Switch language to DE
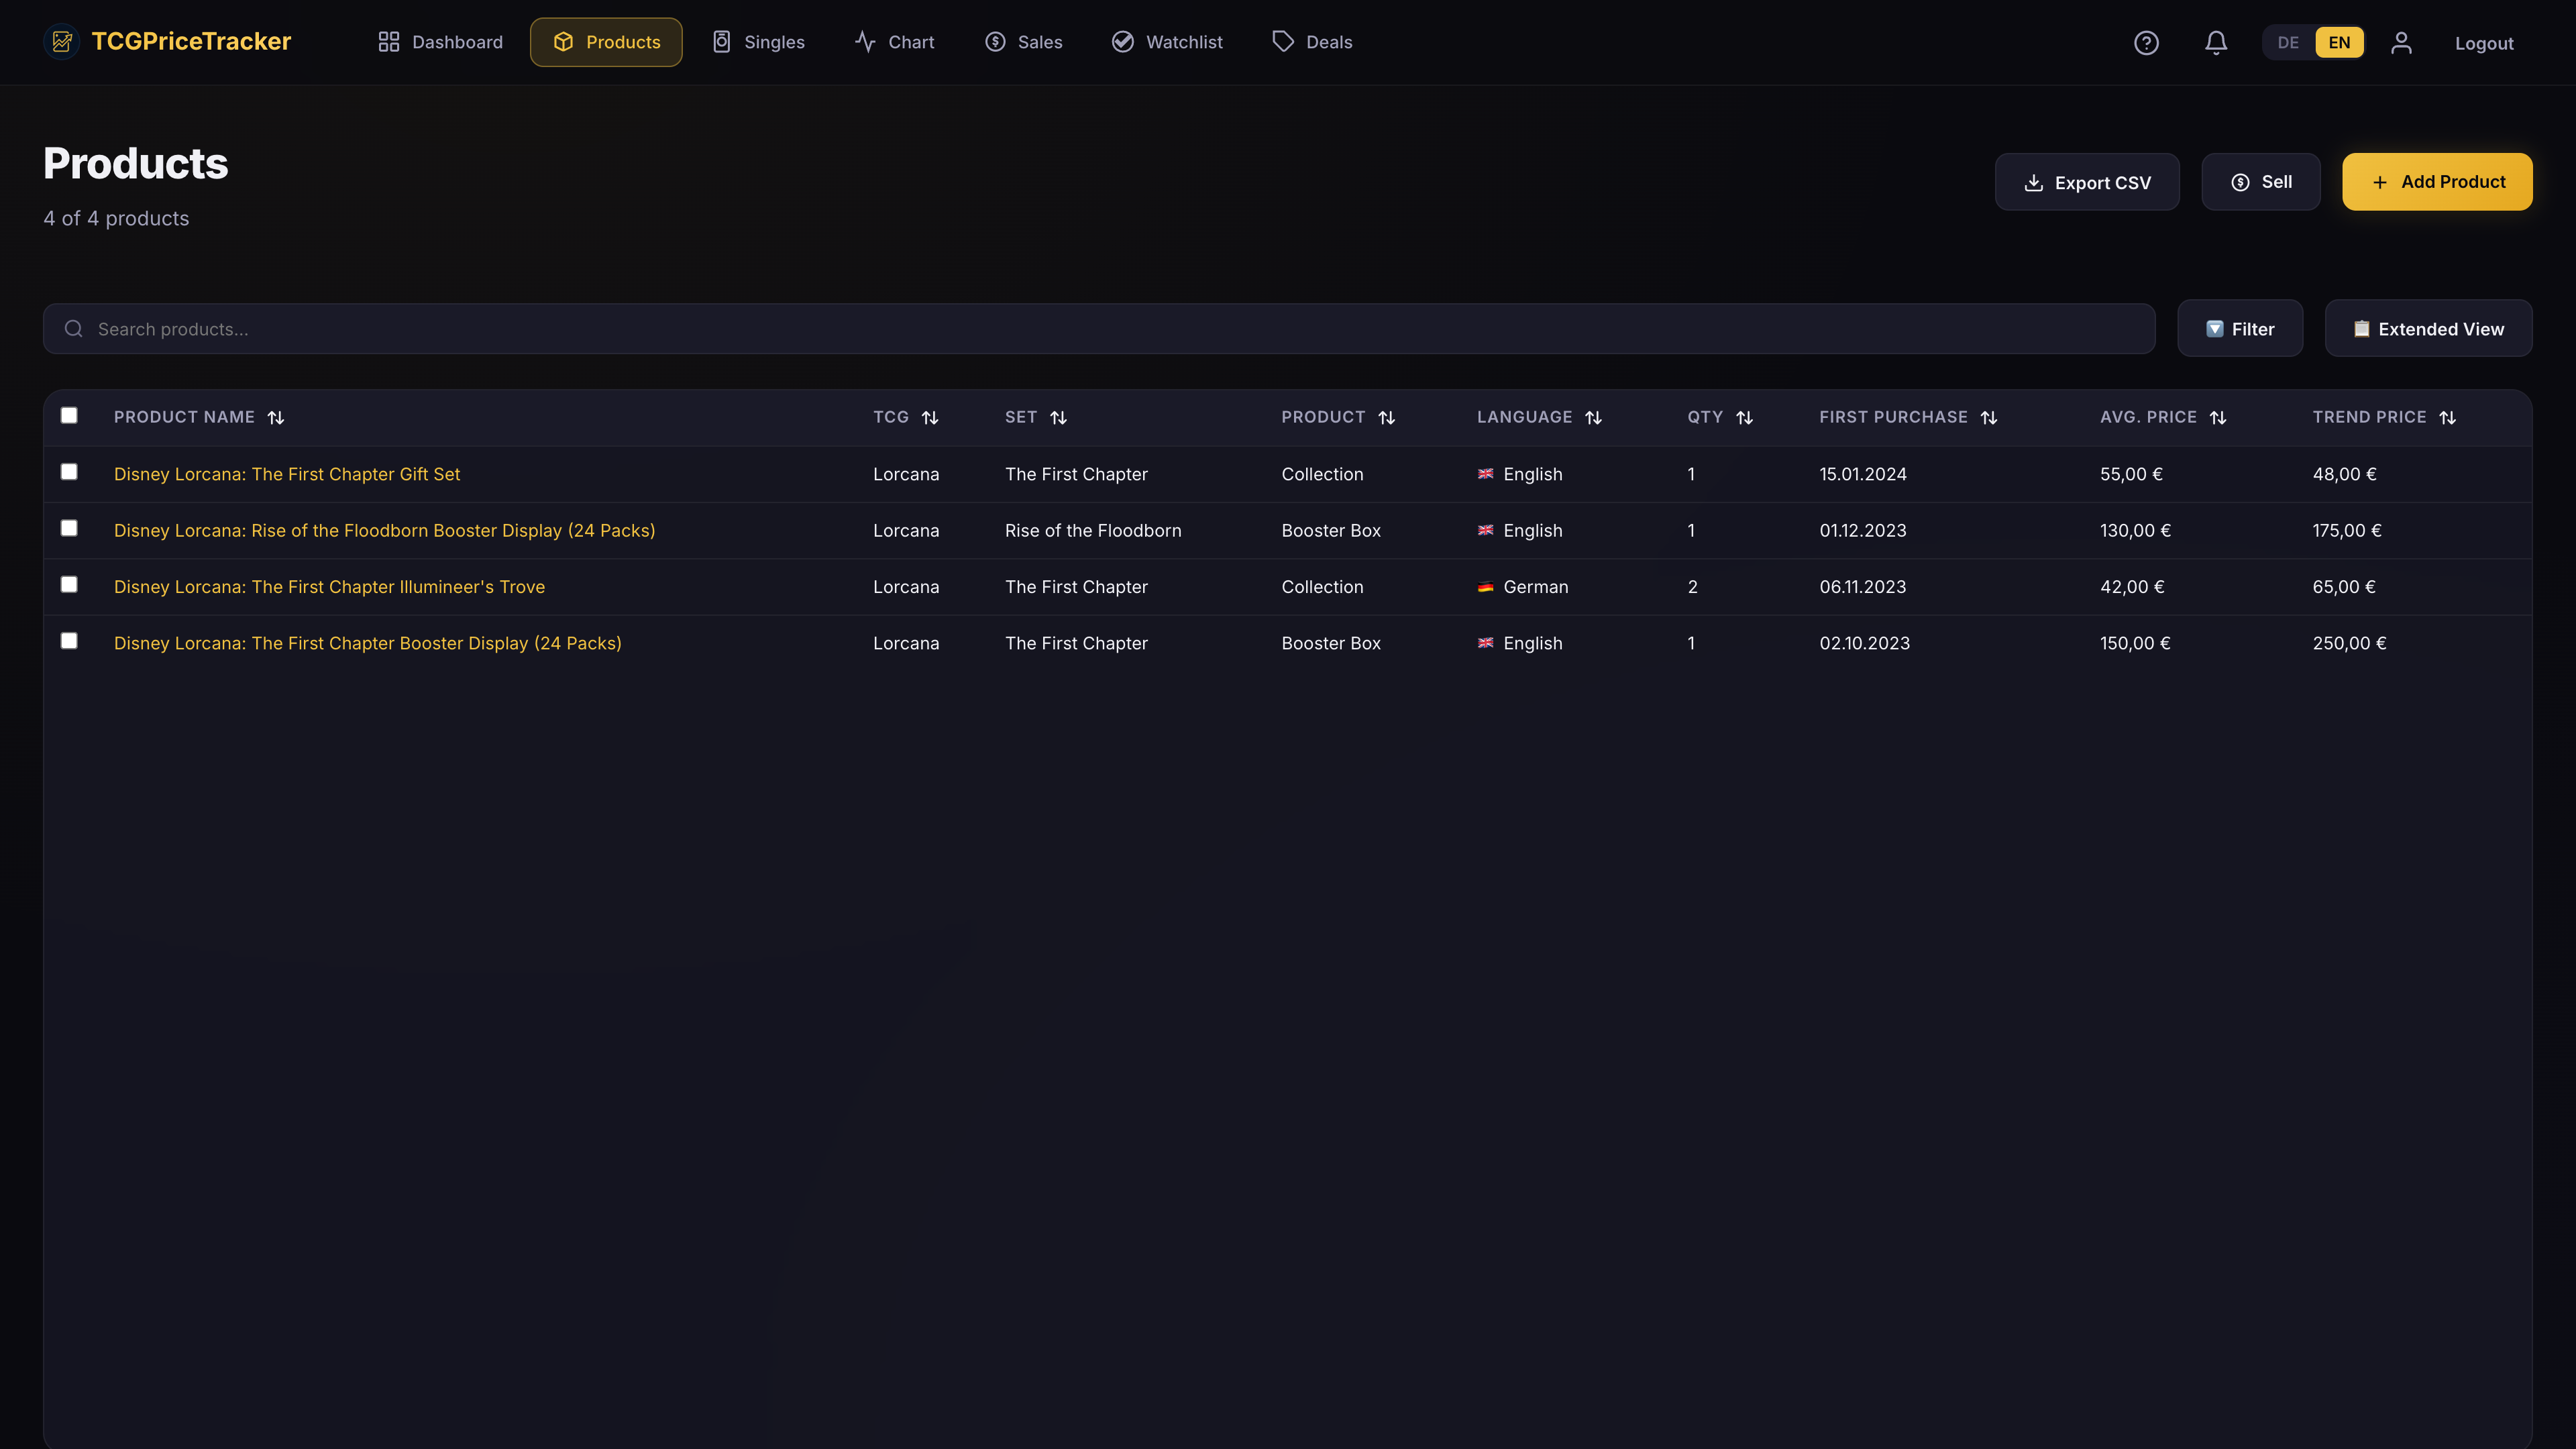The height and width of the screenshot is (1449, 2576). coord(2288,43)
